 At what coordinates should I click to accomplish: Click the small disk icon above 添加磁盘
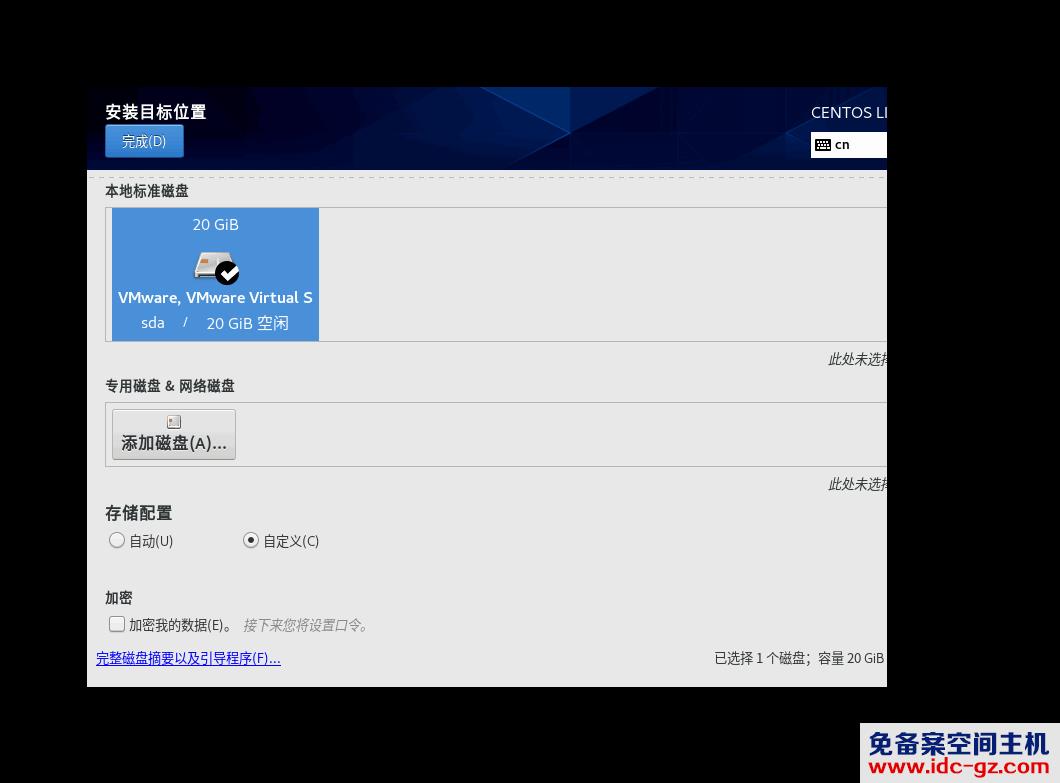[174, 422]
